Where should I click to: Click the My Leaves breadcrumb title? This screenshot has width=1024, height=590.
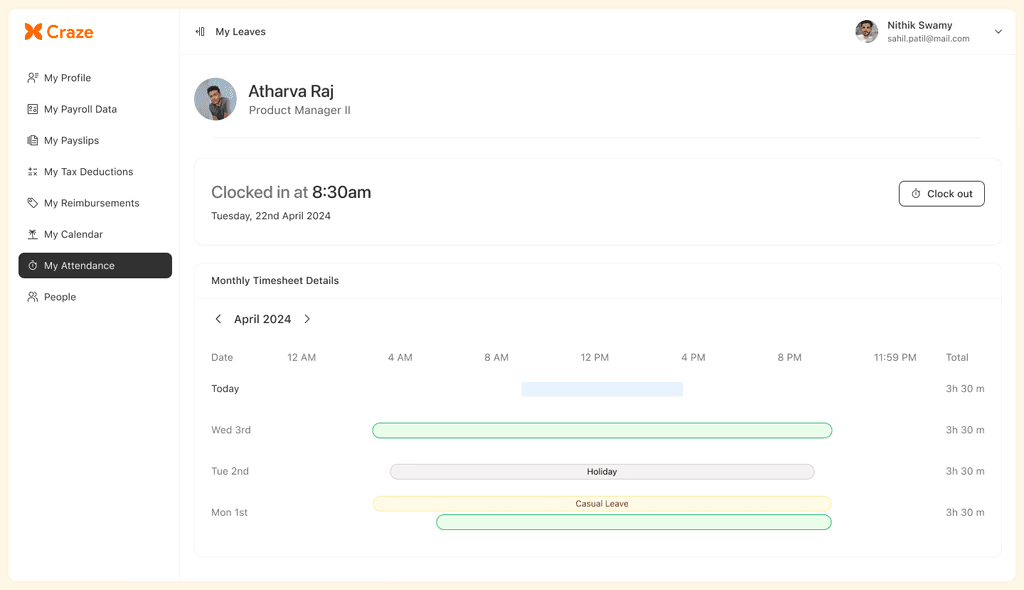click(x=240, y=31)
